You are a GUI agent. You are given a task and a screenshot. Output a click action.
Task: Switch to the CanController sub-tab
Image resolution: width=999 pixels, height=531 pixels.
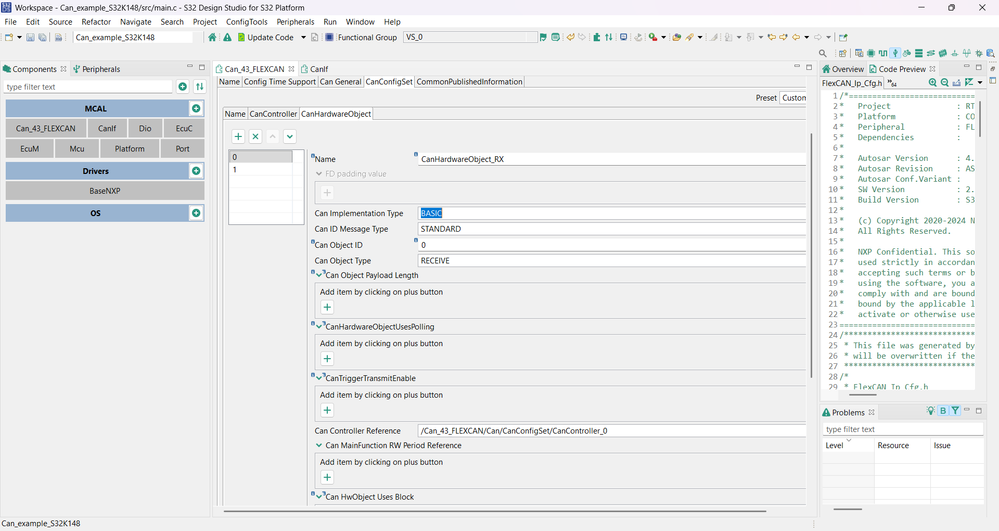(273, 113)
